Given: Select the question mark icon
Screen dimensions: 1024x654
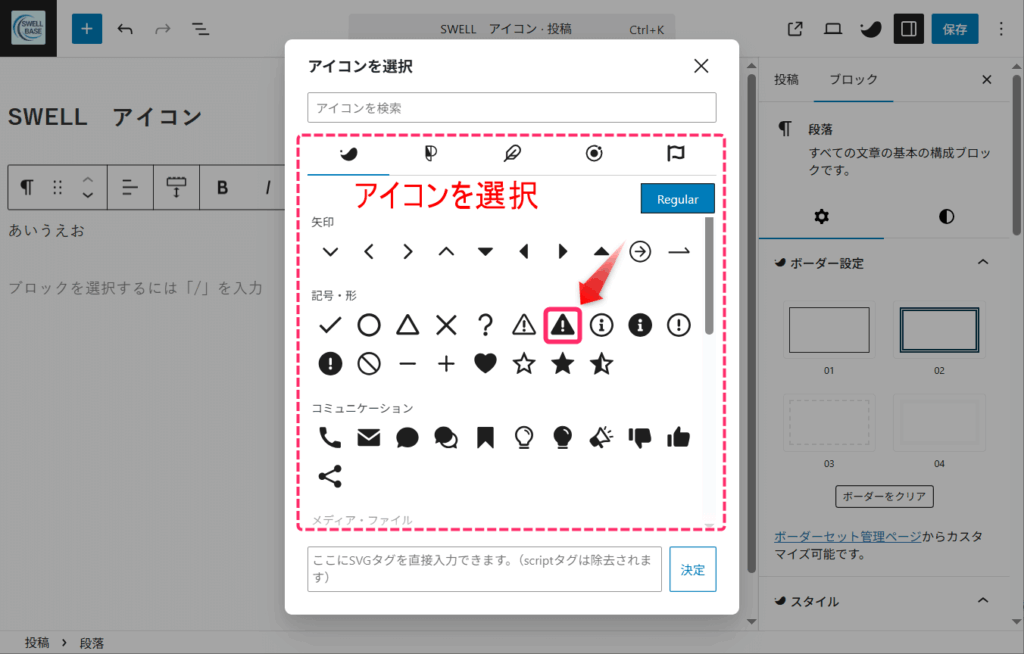Looking at the screenshot, I should tap(485, 325).
